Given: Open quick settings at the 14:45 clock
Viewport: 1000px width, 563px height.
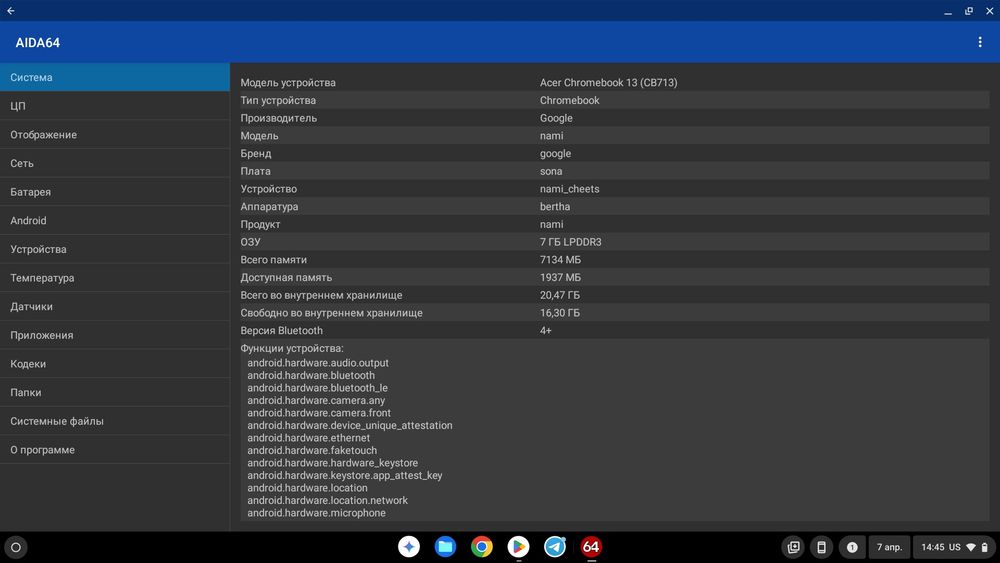Looking at the screenshot, I should pos(954,547).
